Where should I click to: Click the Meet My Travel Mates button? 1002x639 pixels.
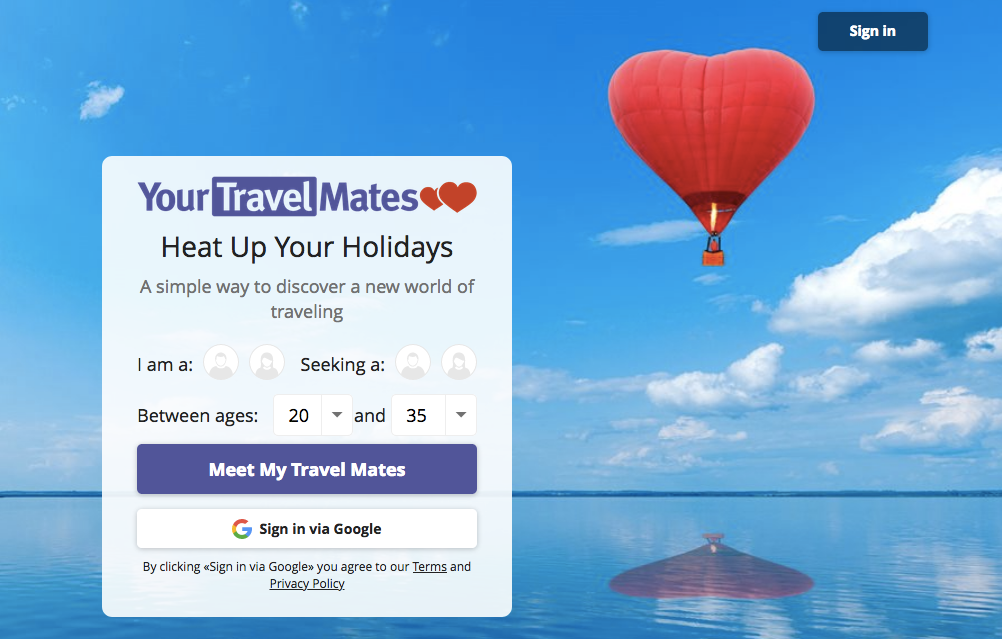307,469
